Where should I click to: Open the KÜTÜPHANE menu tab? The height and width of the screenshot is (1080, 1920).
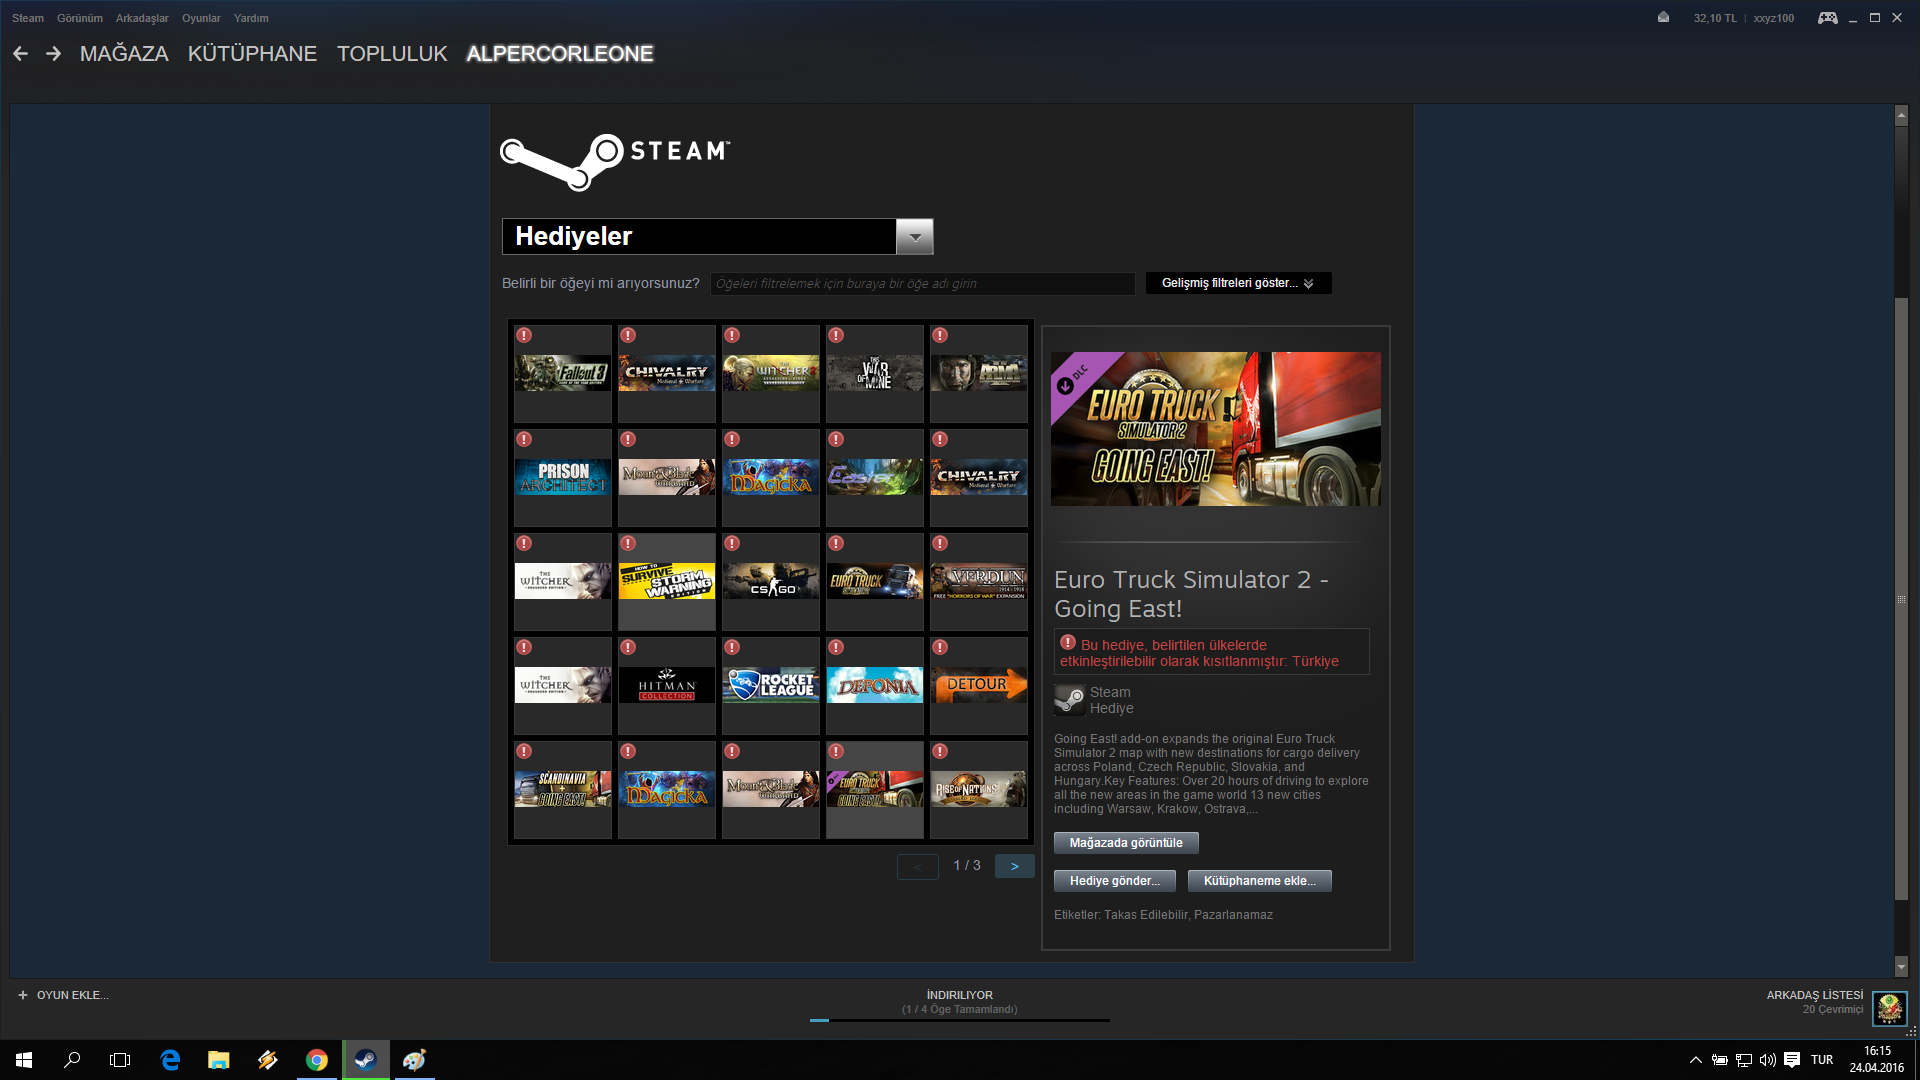pos(252,53)
